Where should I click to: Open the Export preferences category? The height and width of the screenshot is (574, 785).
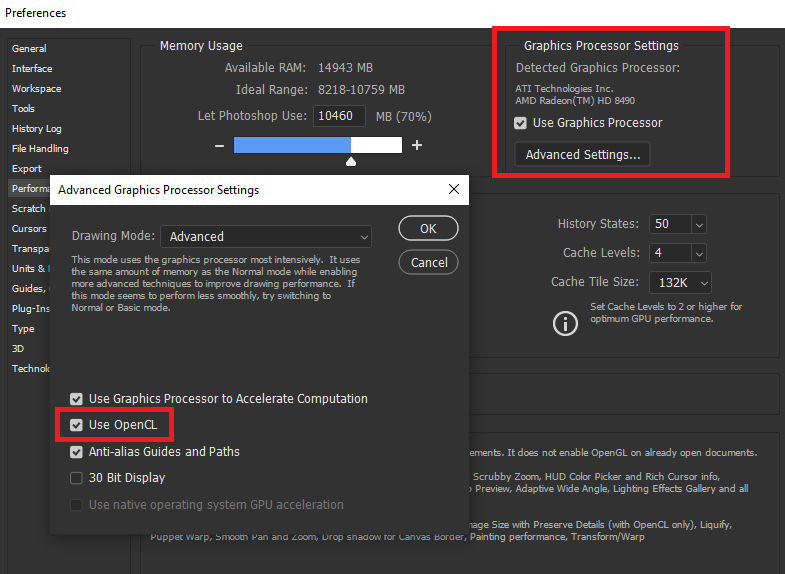(x=27, y=169)
